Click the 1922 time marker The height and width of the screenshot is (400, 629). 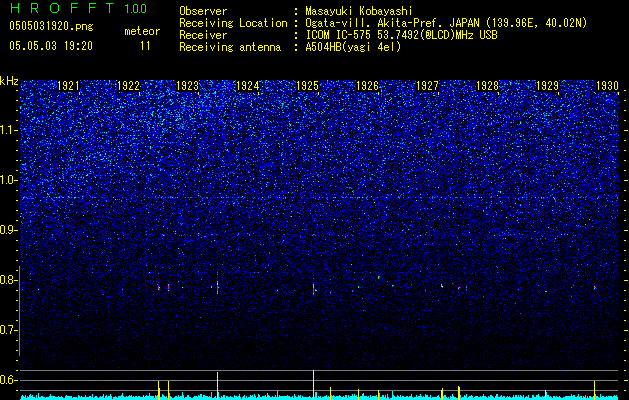click(x=128, y=86)
